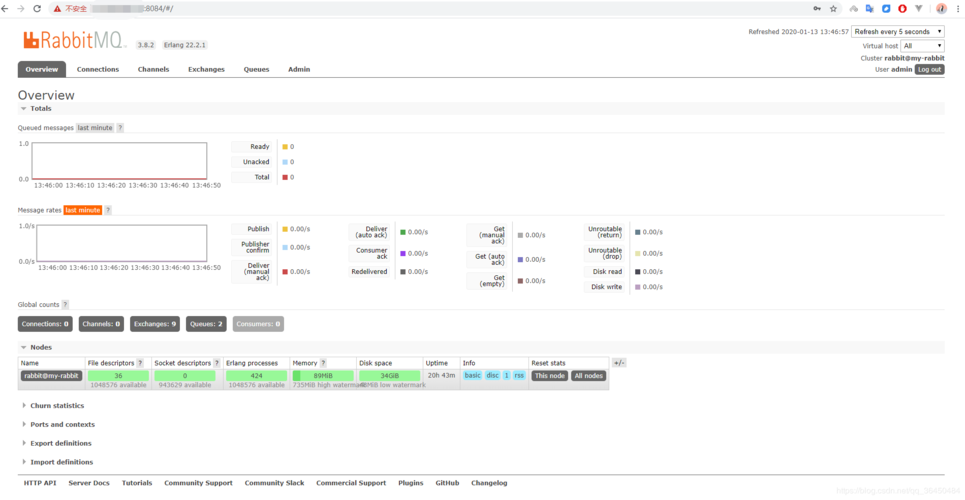Click the +/- columns toggle in Nodes table
The width and height of the screenshot is (965, 500).
pyautogui.click(x=619, y=363)
